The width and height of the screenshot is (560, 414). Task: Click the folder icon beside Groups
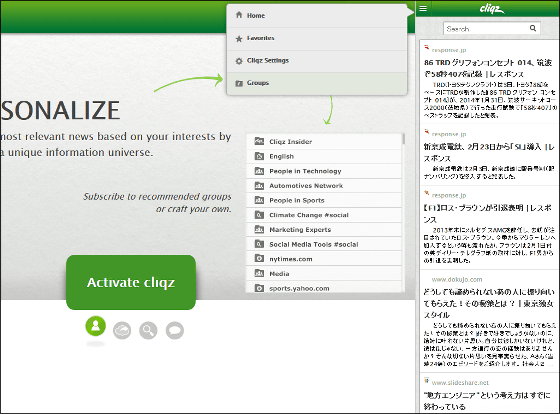(239, 83)
